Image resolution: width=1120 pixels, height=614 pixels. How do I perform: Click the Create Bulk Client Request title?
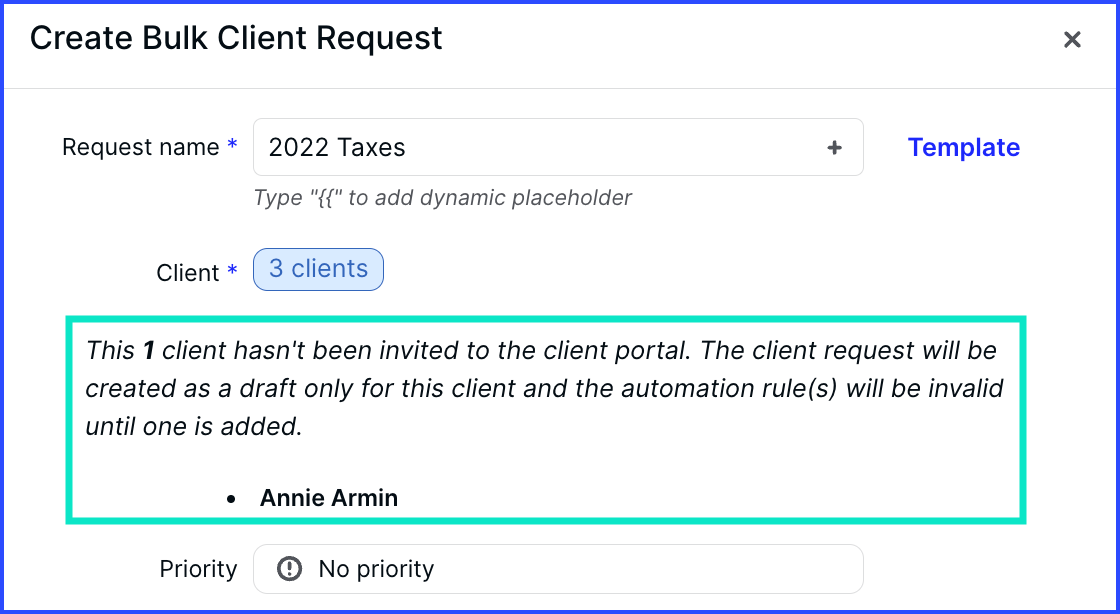pyautogui.click(x=236, y=38)
